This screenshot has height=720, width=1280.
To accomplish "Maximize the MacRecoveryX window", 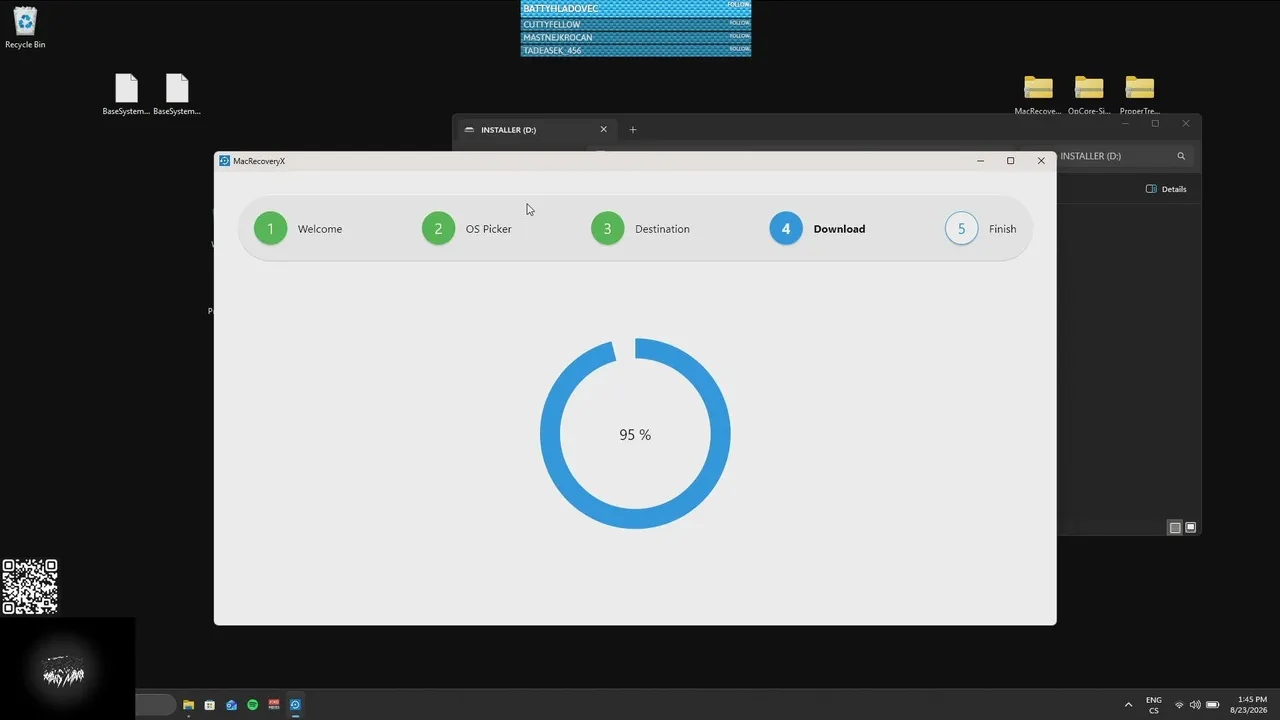I will tap(1010, 161).
